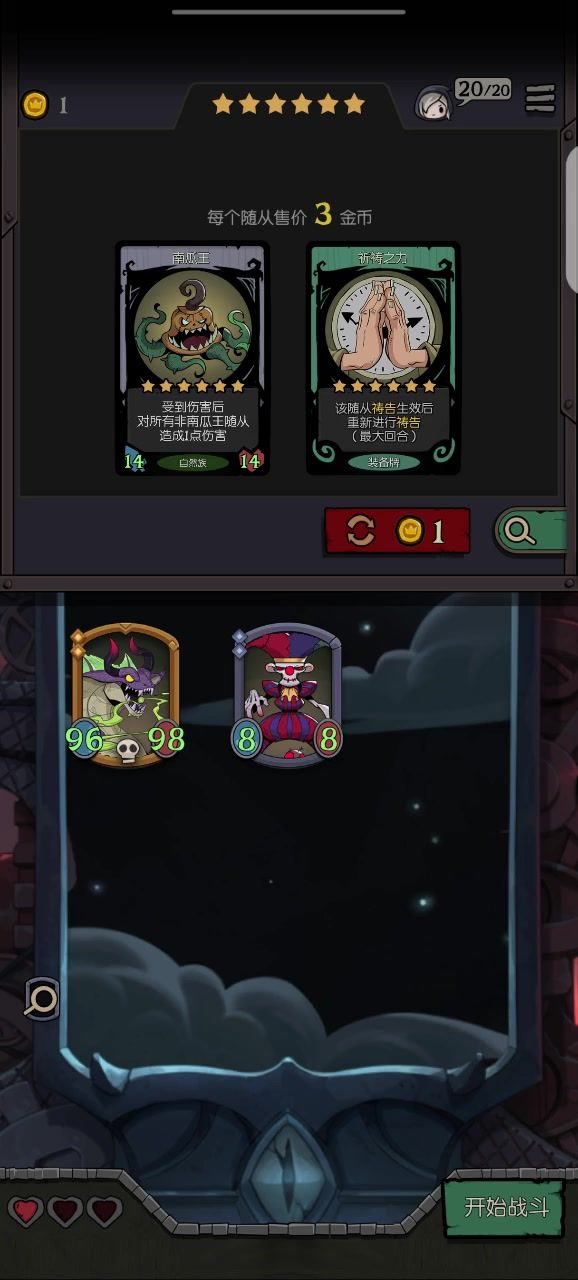The image size is (578, 1280).
Task: Start battle with 开始战斗 button
Action: [506, 1207]
